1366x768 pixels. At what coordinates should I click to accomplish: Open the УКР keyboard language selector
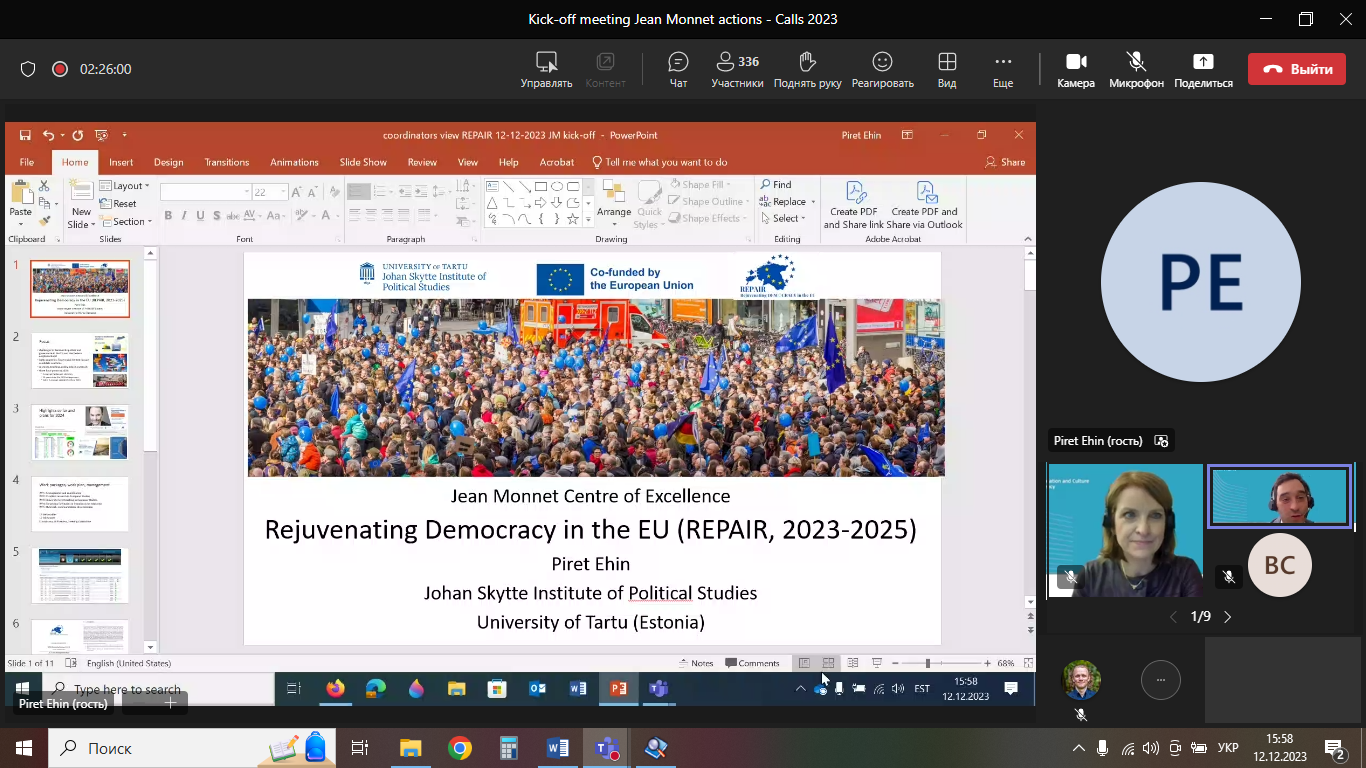tap(1228, 748)
